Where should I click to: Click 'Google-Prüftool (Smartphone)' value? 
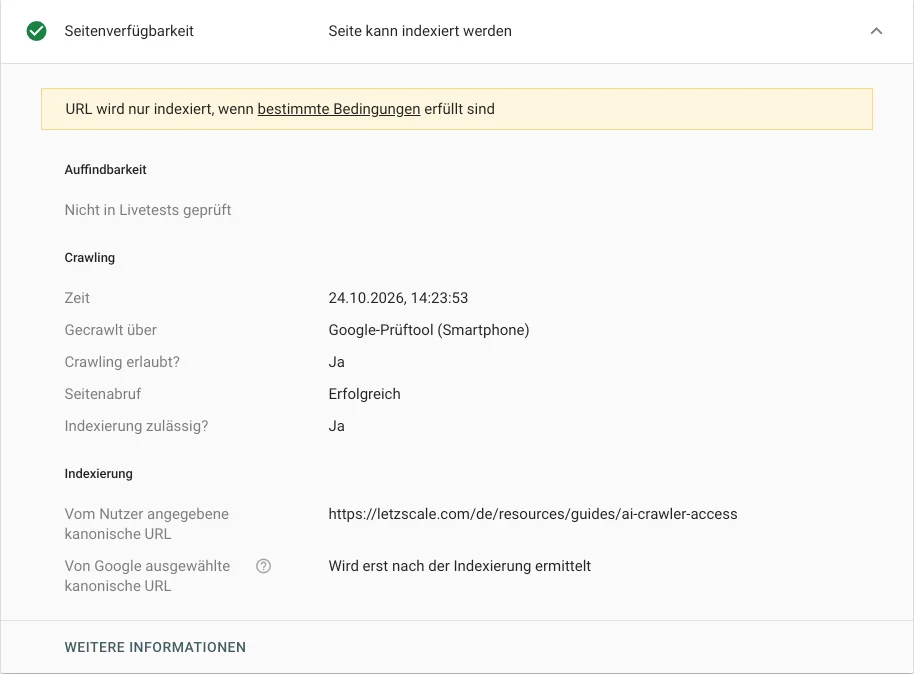[x=429, y=330]
